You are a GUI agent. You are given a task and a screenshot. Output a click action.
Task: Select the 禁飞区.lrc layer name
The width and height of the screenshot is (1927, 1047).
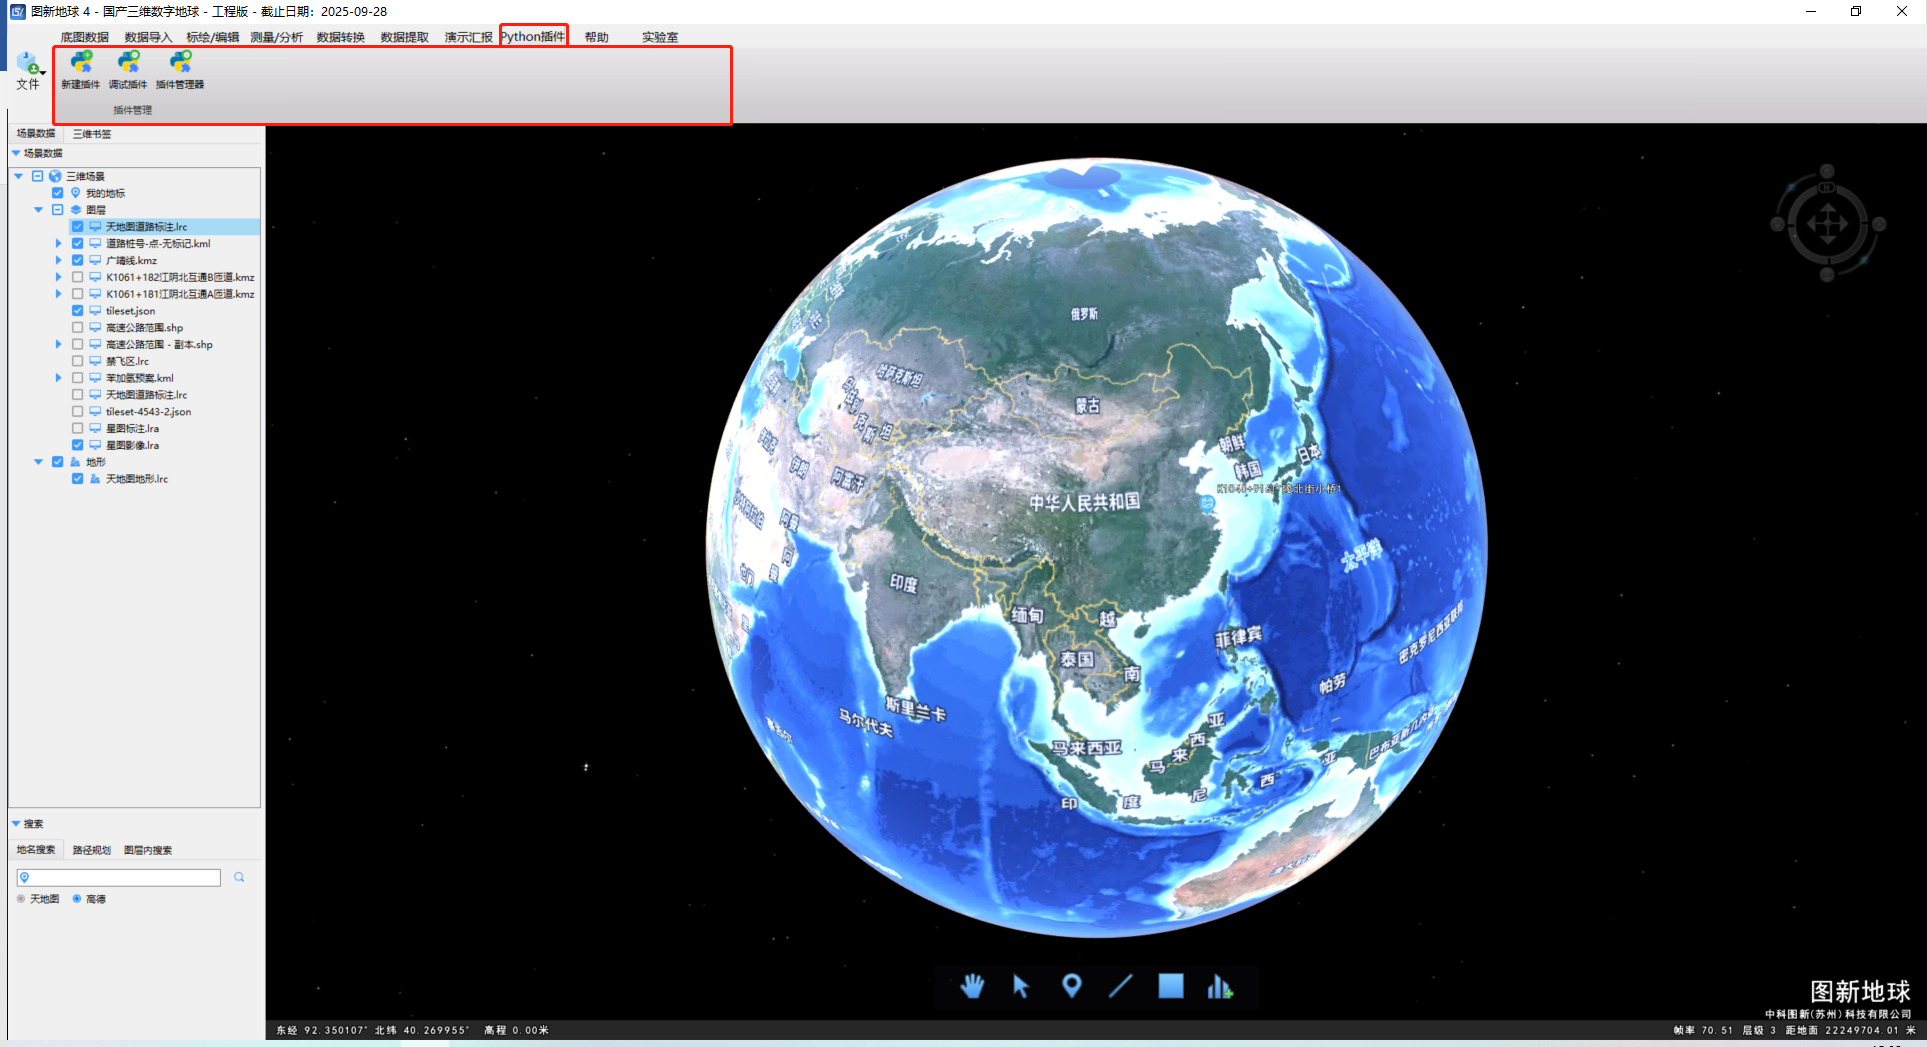pyautogui.click(x=127, y=361)
